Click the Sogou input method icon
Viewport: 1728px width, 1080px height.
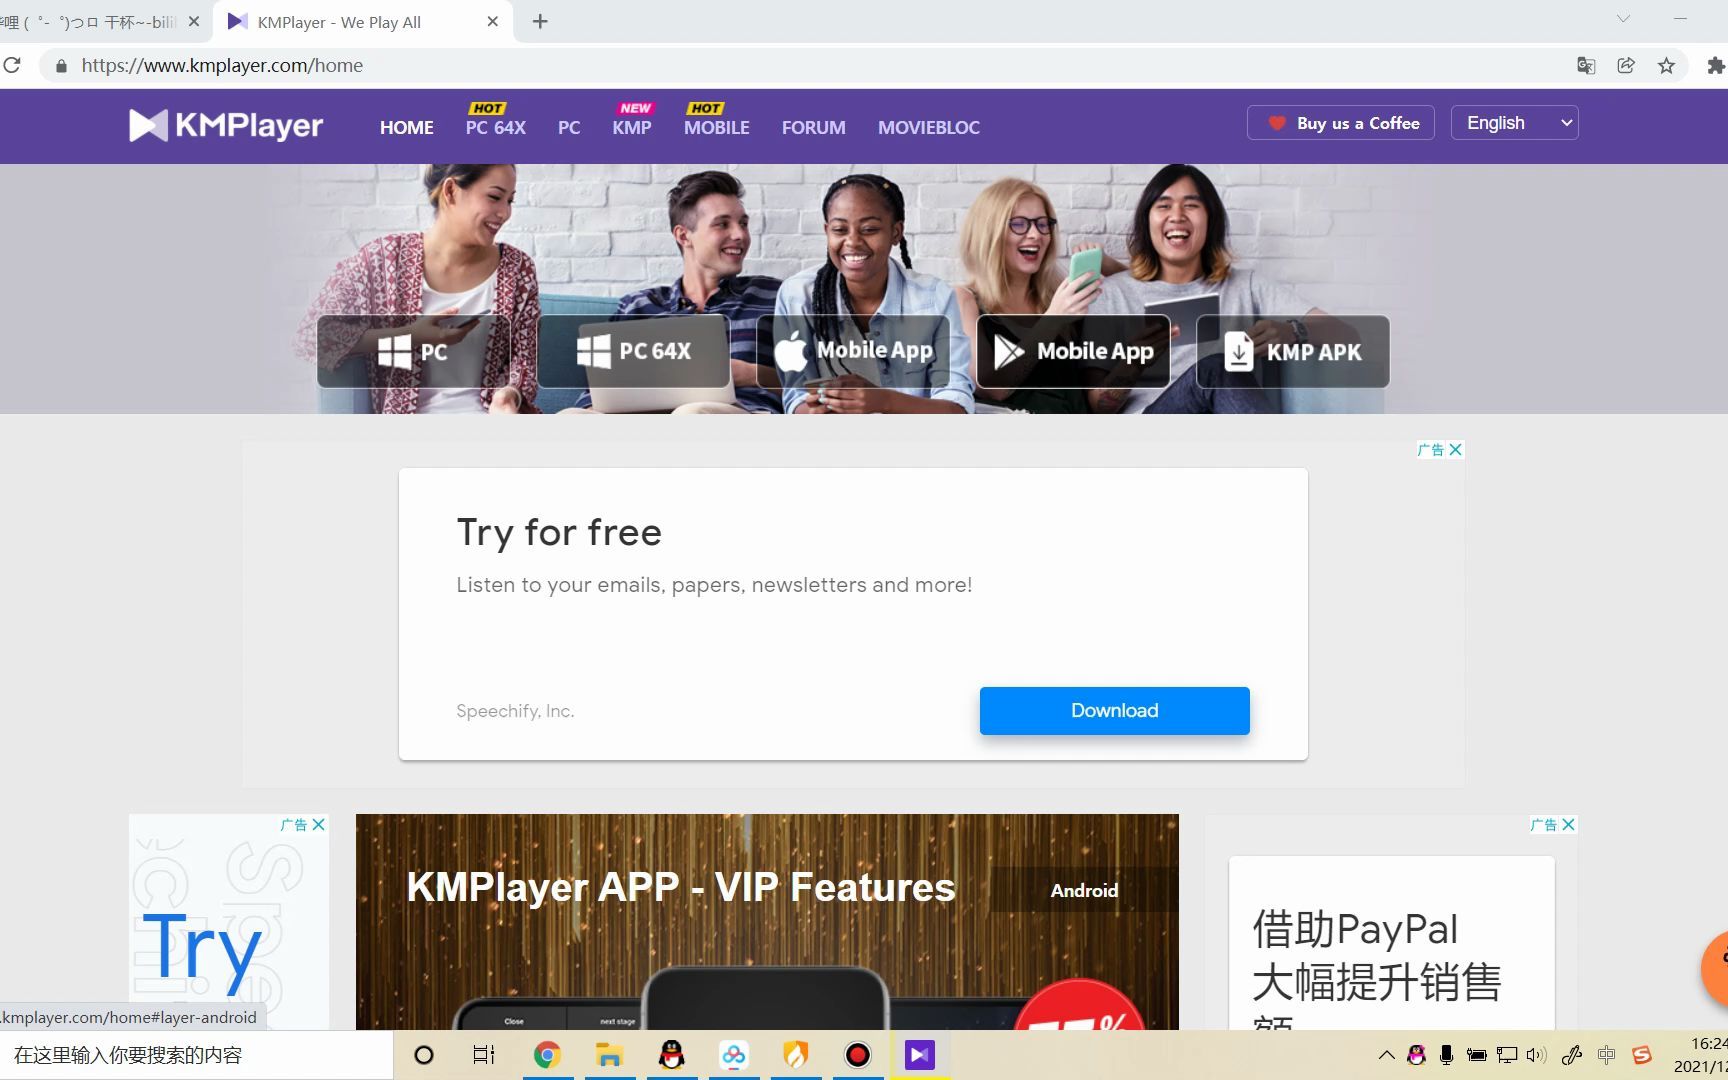(x=1641, y=1055)
